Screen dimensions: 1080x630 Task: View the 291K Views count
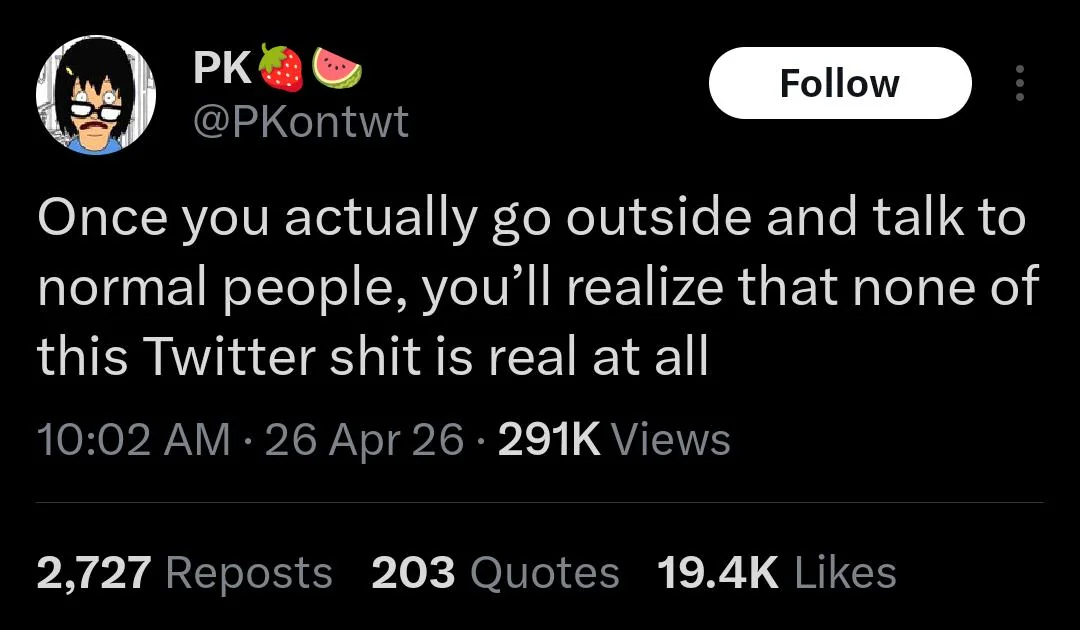coord(613,438)
